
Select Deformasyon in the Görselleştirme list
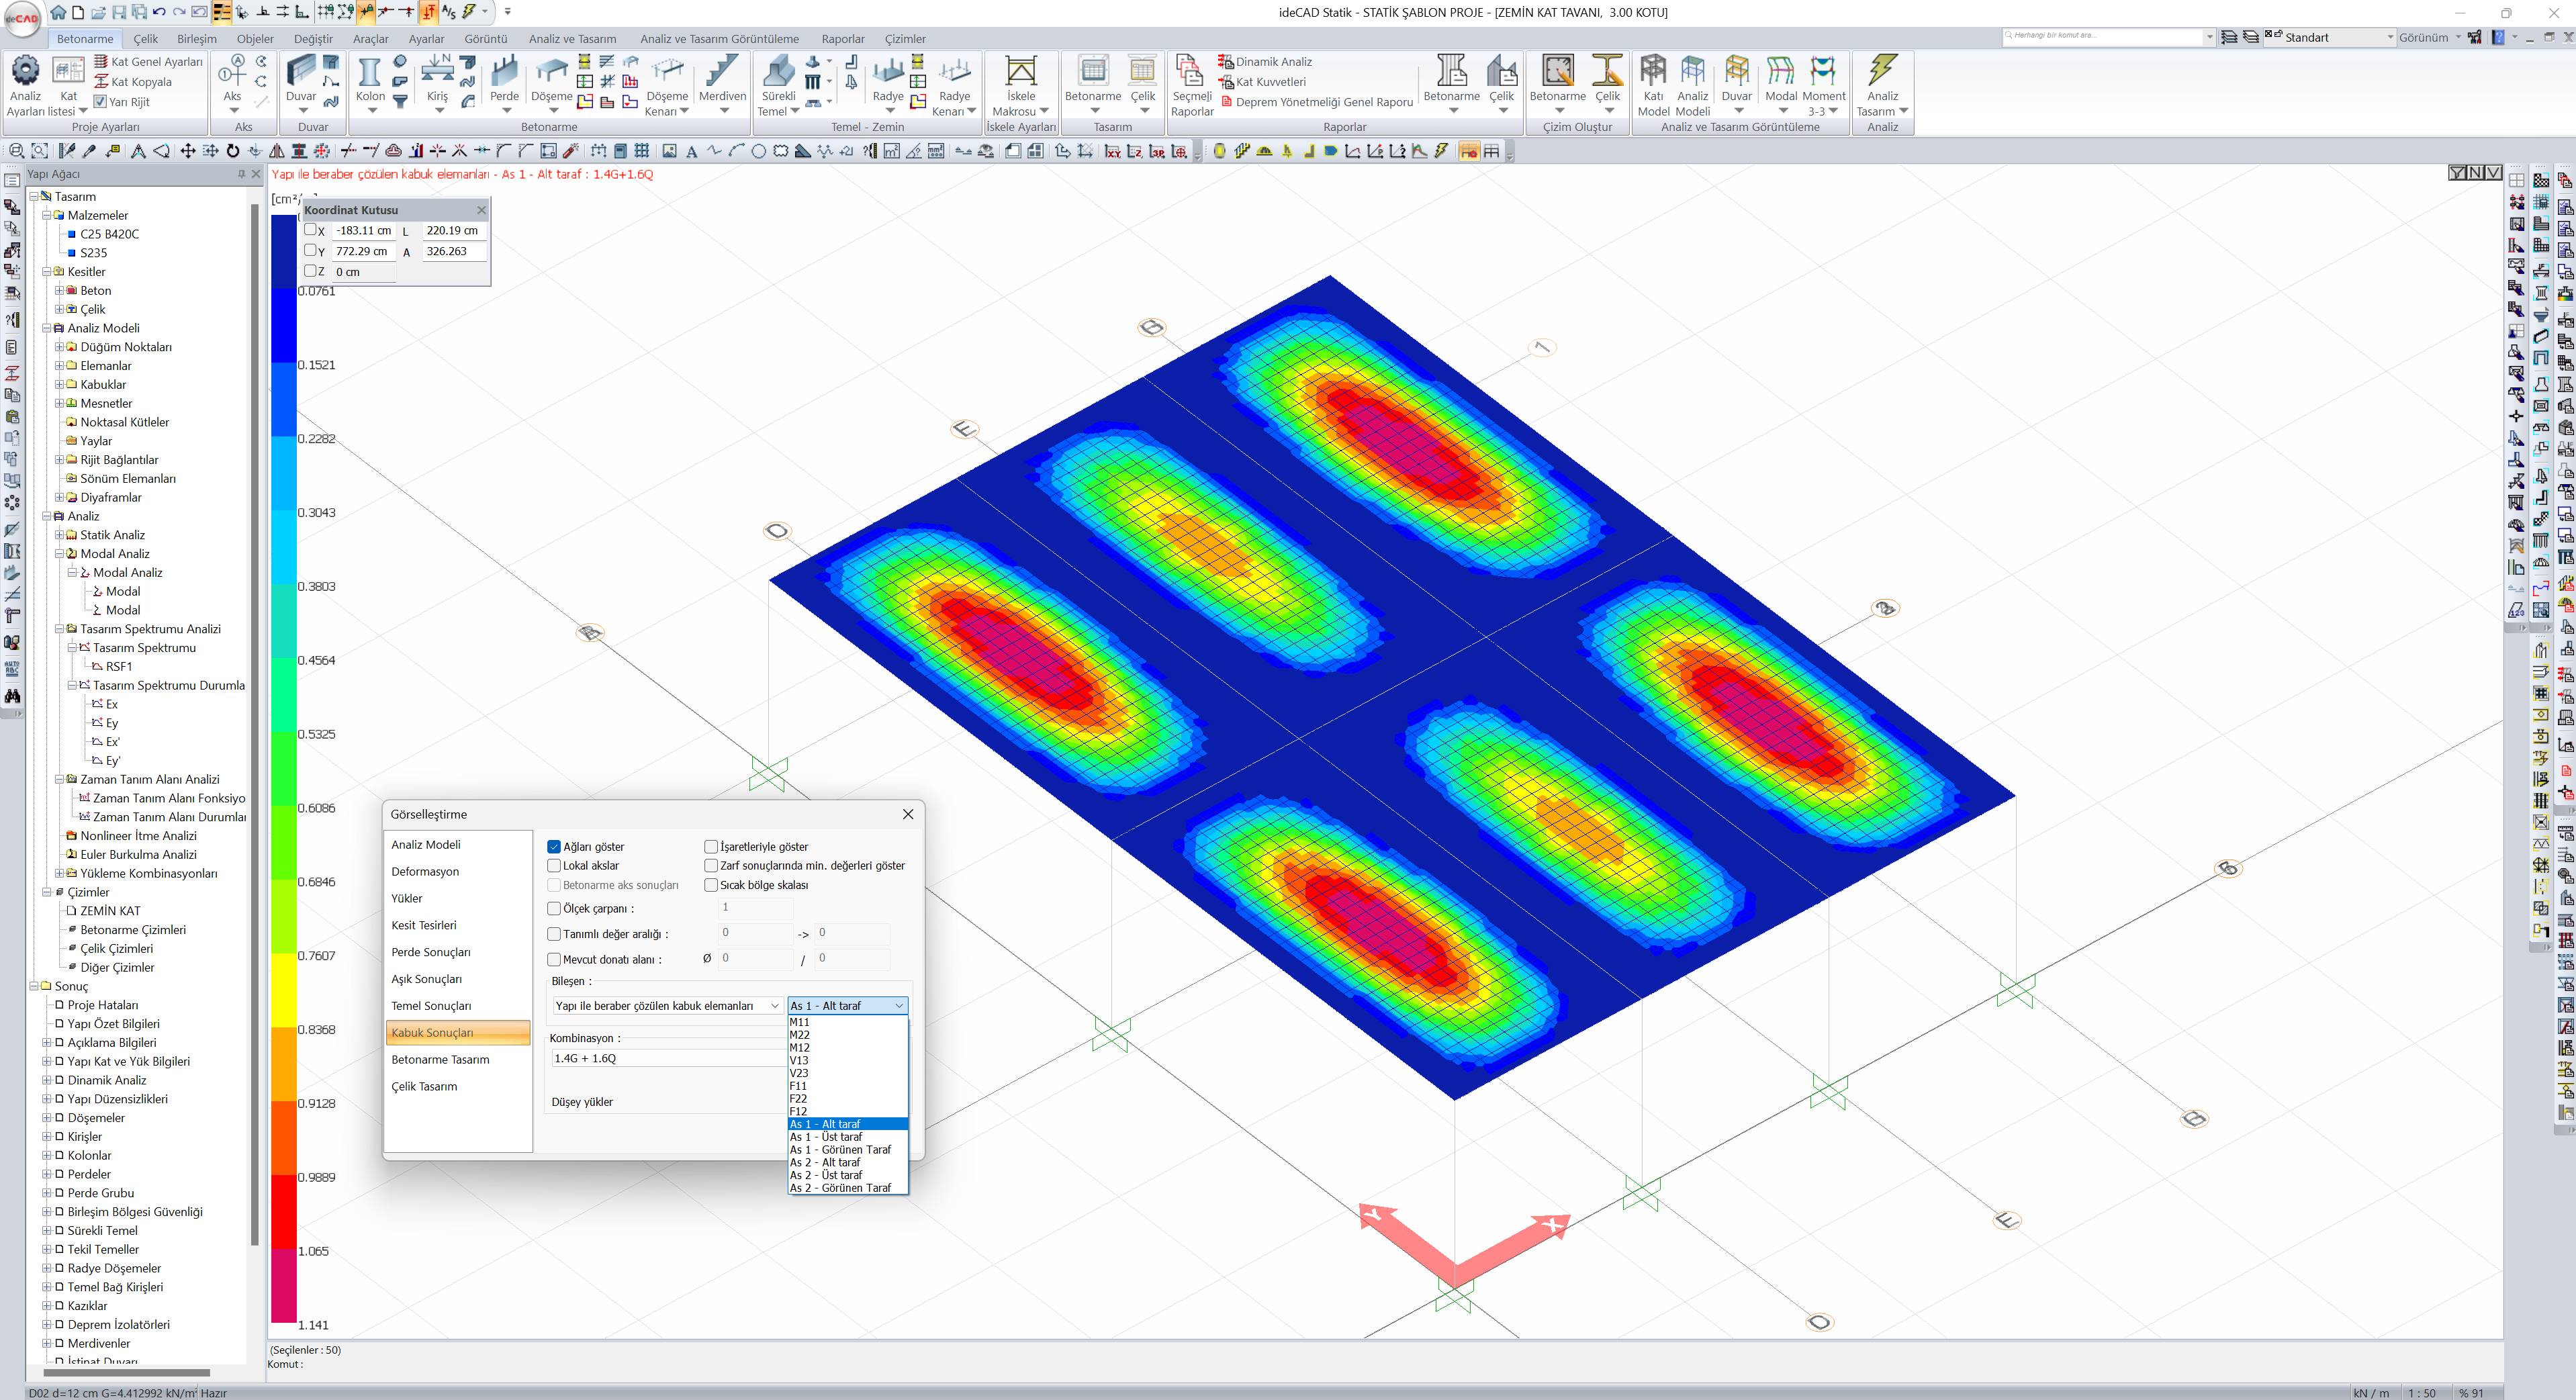coord(425,872)
